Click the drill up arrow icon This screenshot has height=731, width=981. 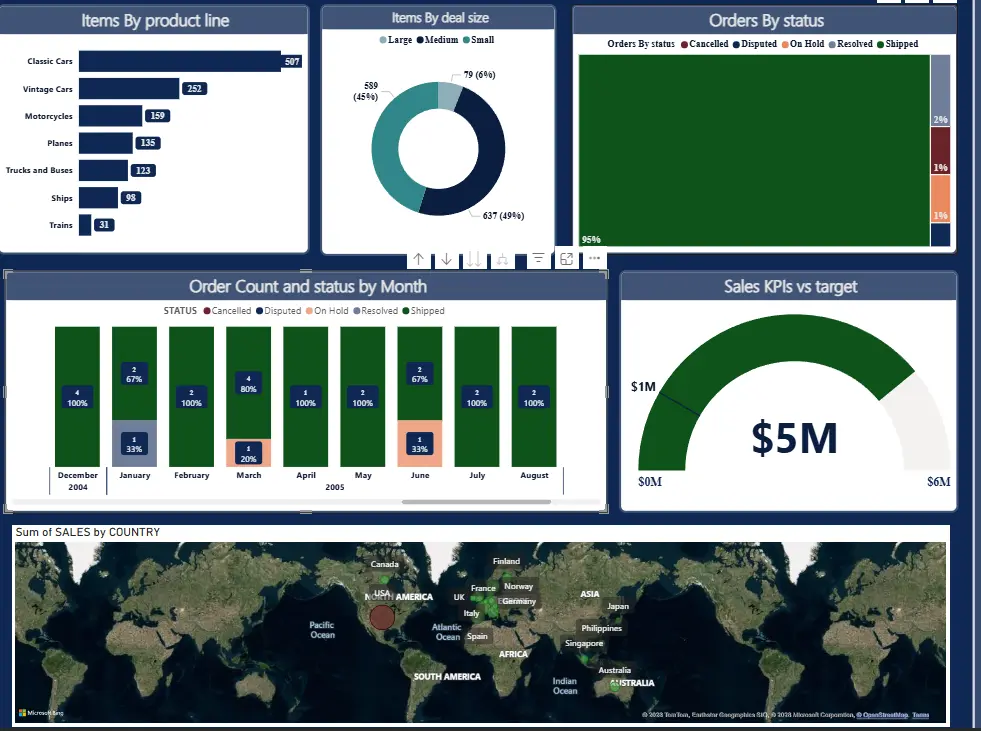point(419,258)
